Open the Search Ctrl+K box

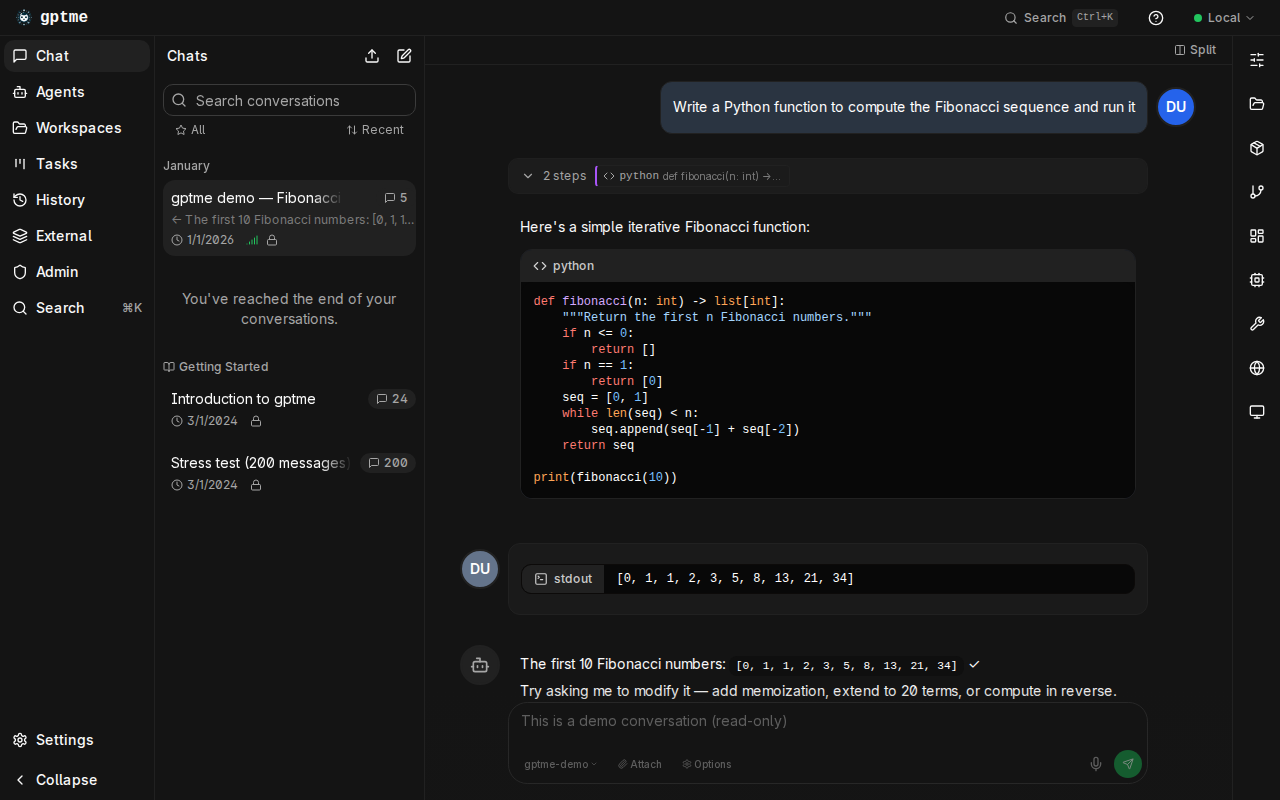coord(1061,17)
